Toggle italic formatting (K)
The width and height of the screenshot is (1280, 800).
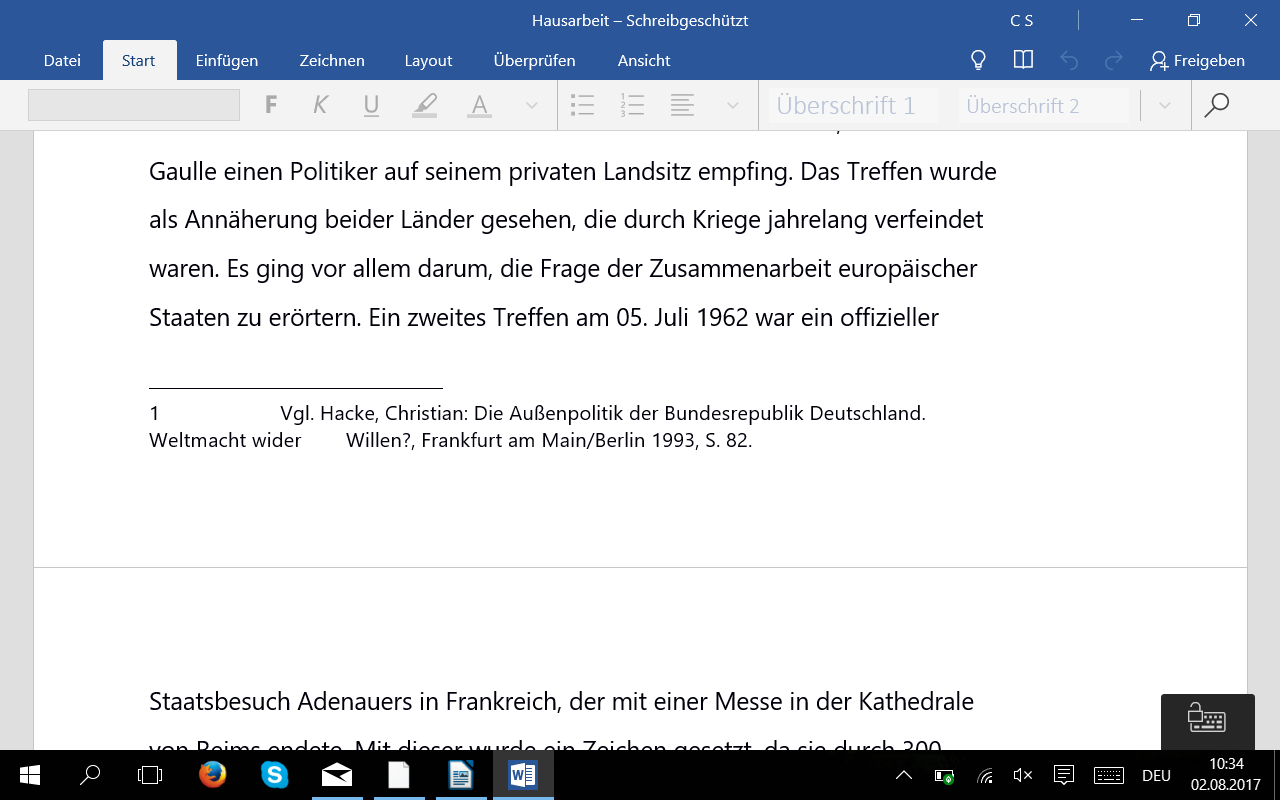coord(321,105)
